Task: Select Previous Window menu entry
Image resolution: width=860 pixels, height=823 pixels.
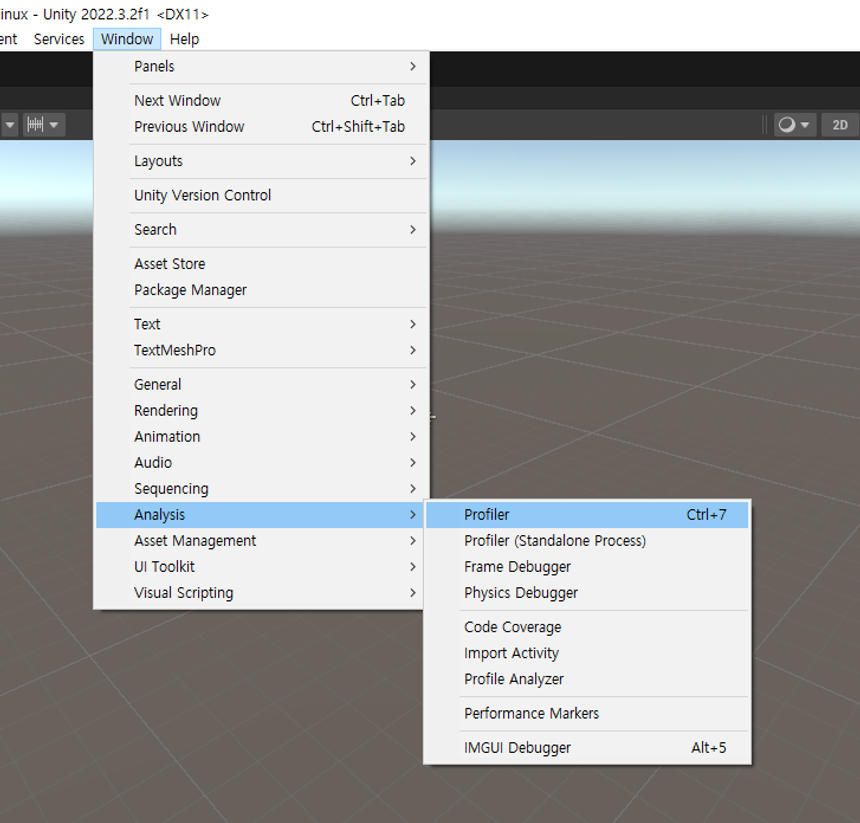Action: coord(259,127)
